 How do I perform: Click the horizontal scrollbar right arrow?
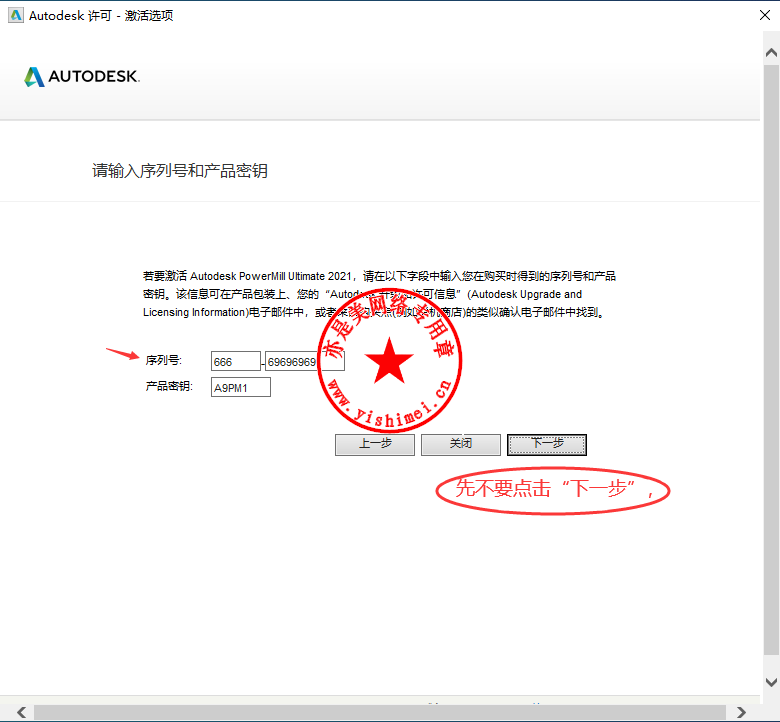pos(741,712)
